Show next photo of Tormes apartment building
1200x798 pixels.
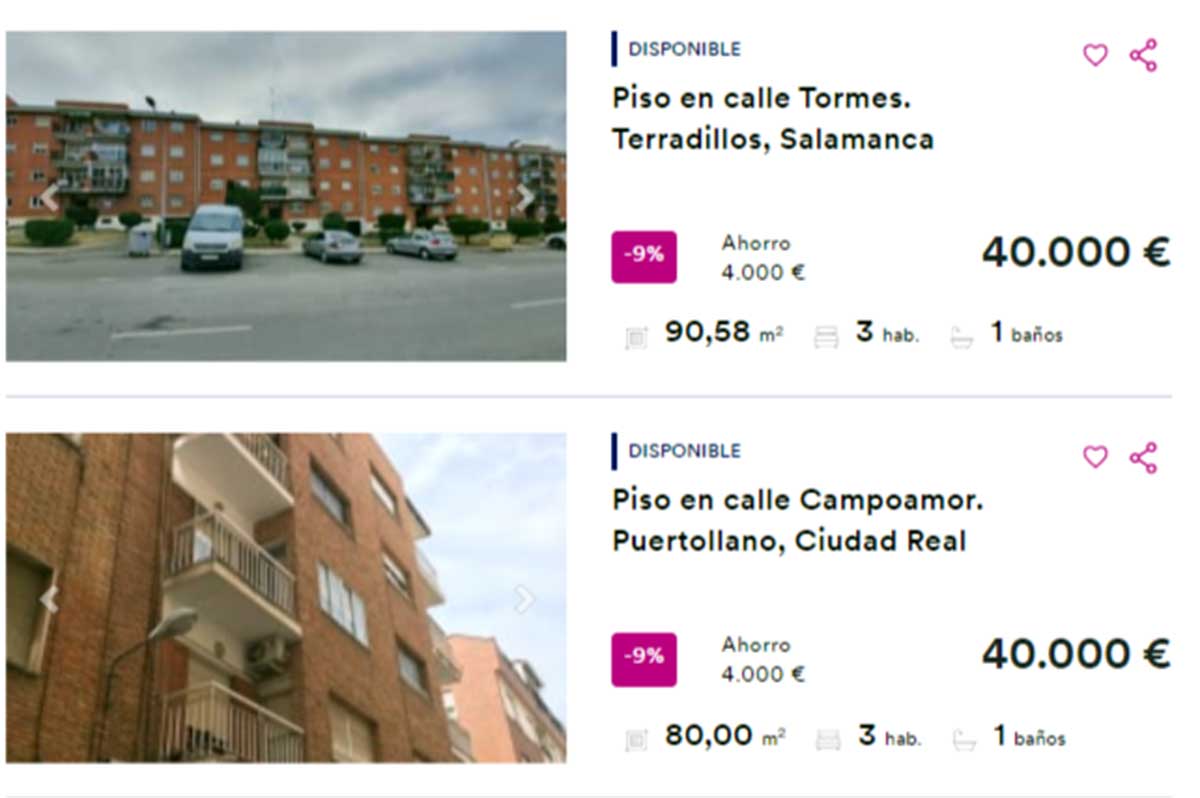point(525,197)
